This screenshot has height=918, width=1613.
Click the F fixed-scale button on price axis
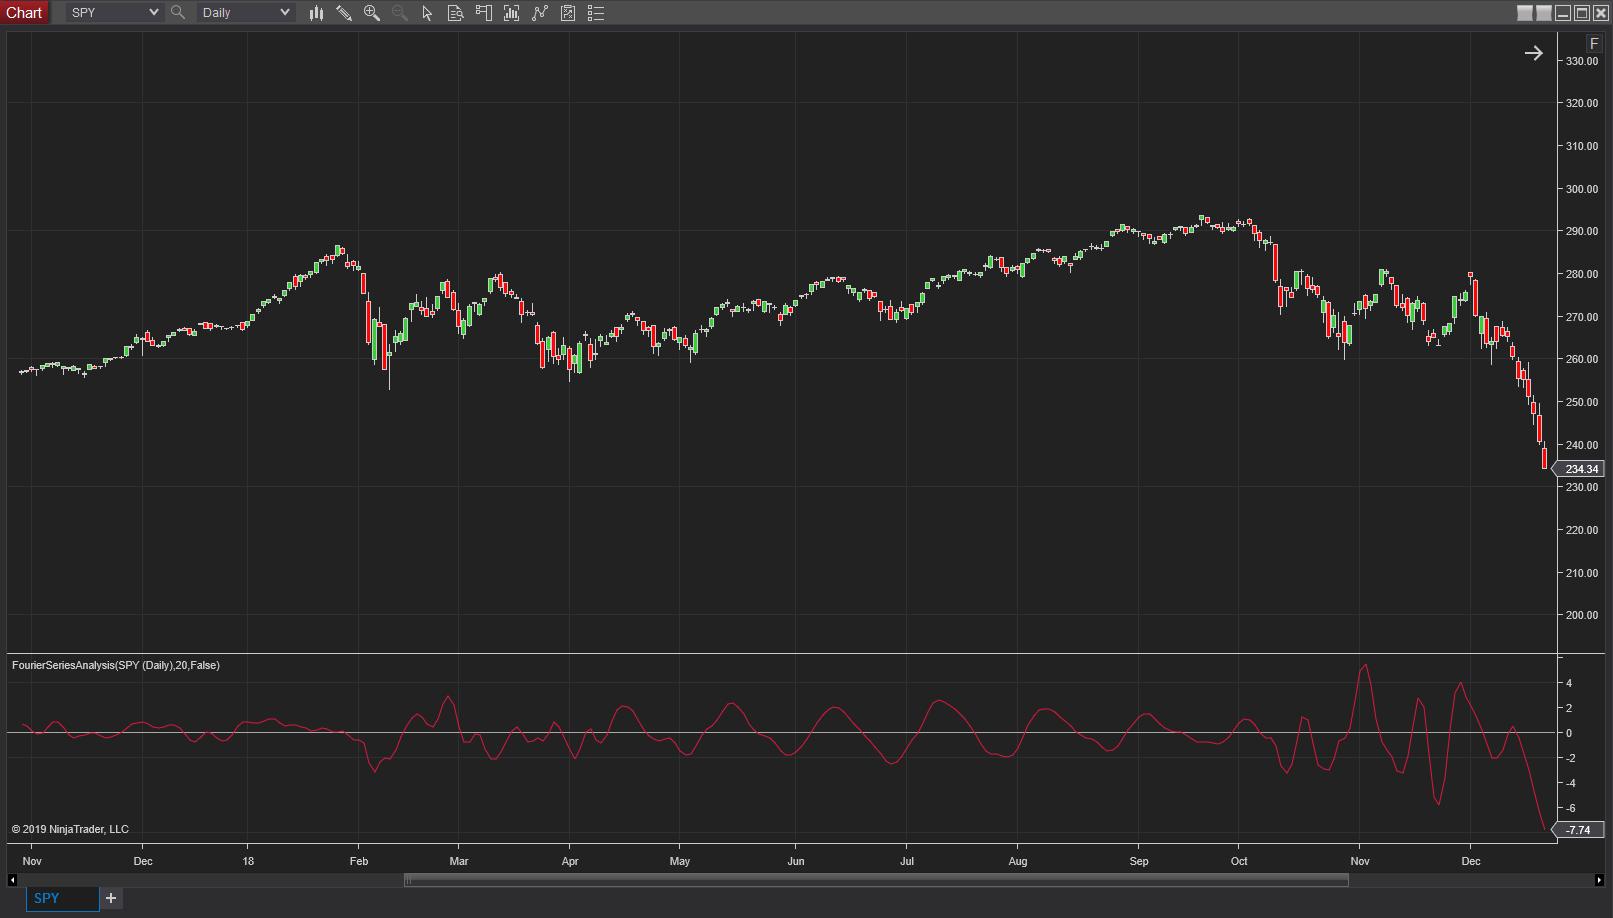click(1594, 43)
